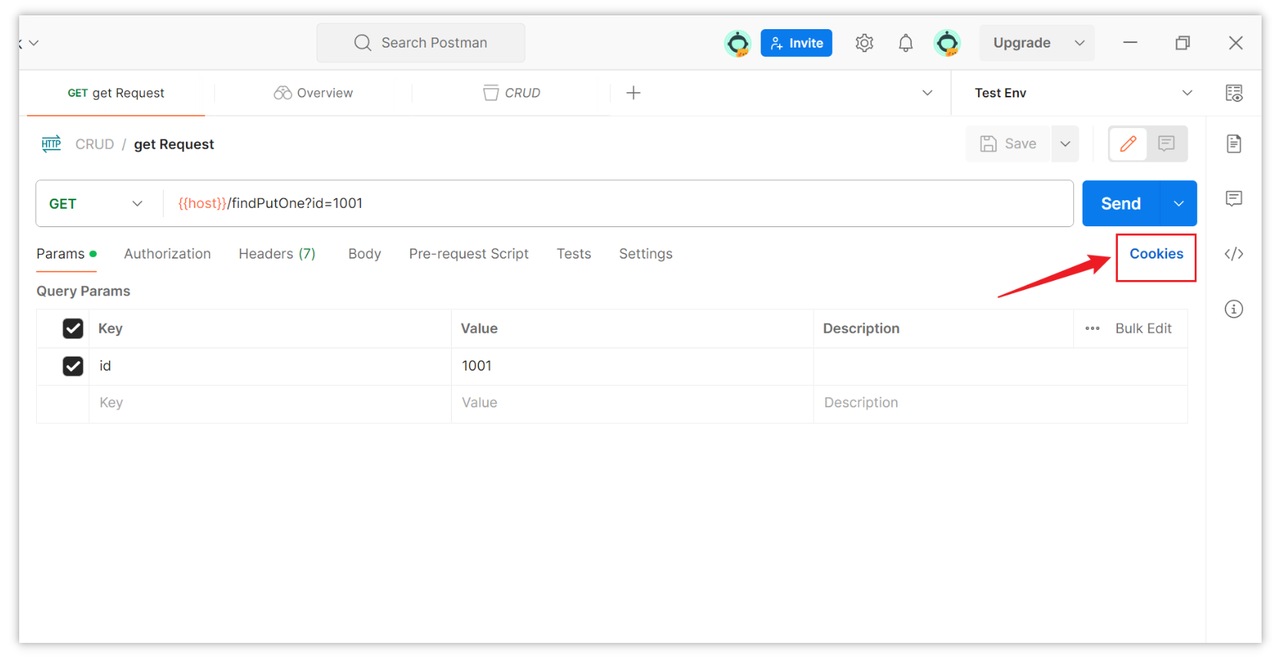Click the Invite button
The height and width of the screenshot is (659, 1280).
tap(796, 43)
